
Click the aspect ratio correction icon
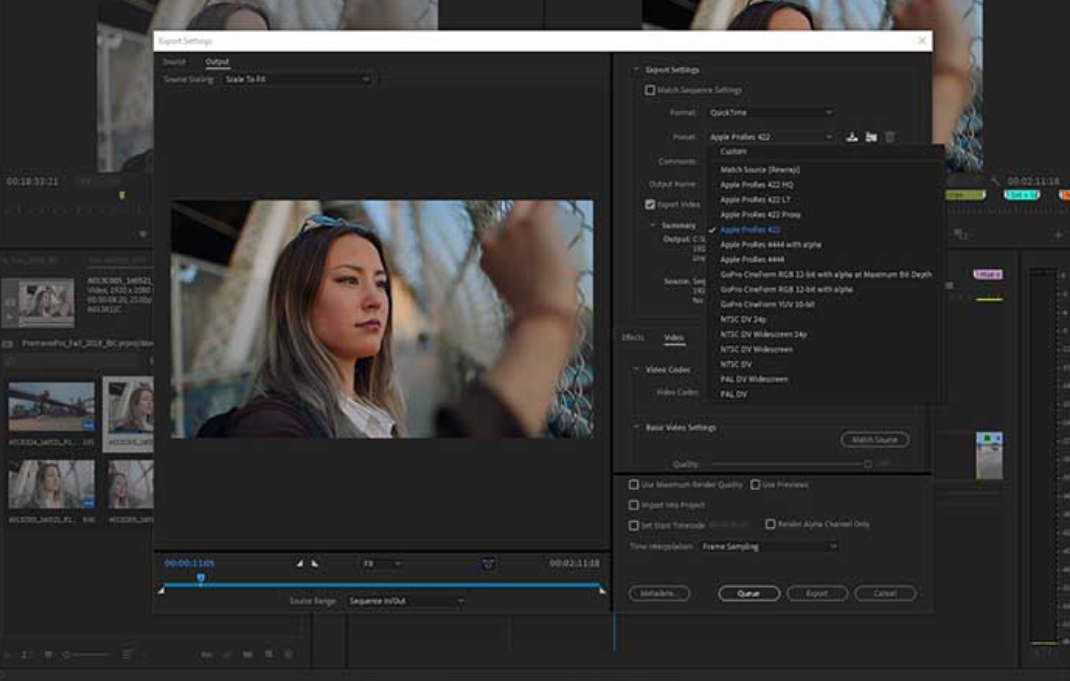point(488,564)
